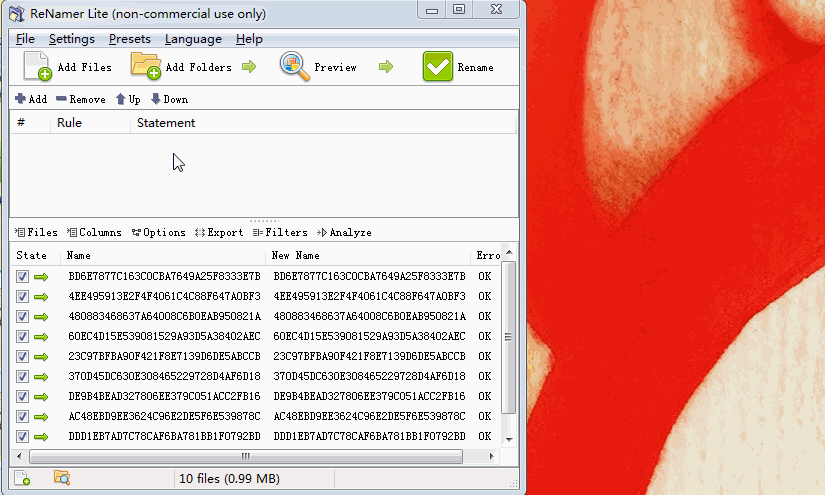Add a new rule with Add
Screen dimensions: 825x495
tap(31, 99)
